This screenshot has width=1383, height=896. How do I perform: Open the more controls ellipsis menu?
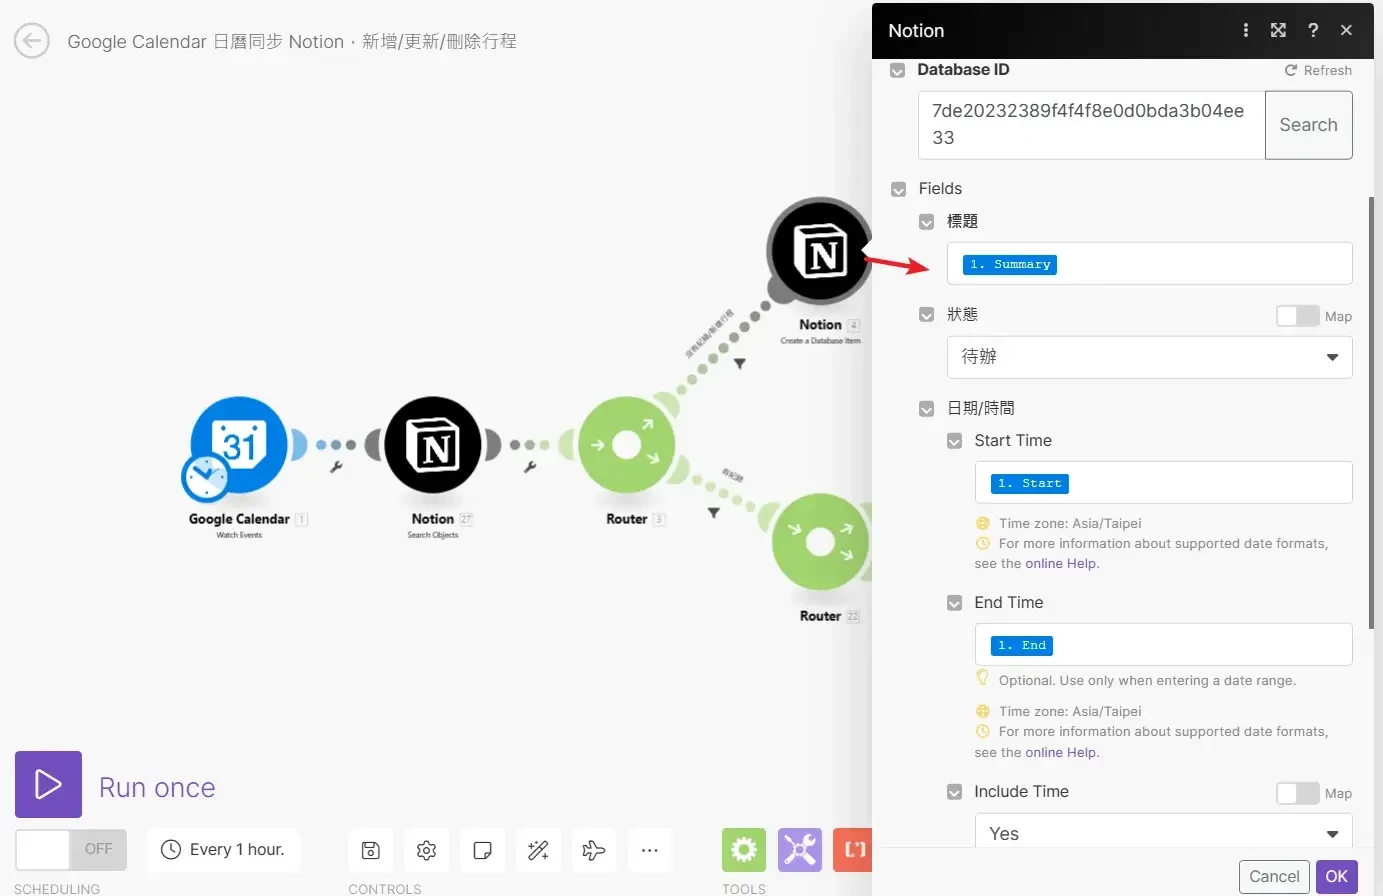650,850
